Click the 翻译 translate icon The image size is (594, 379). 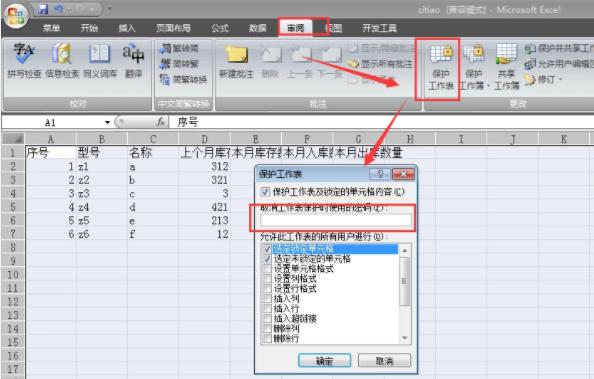pos(133,61)
